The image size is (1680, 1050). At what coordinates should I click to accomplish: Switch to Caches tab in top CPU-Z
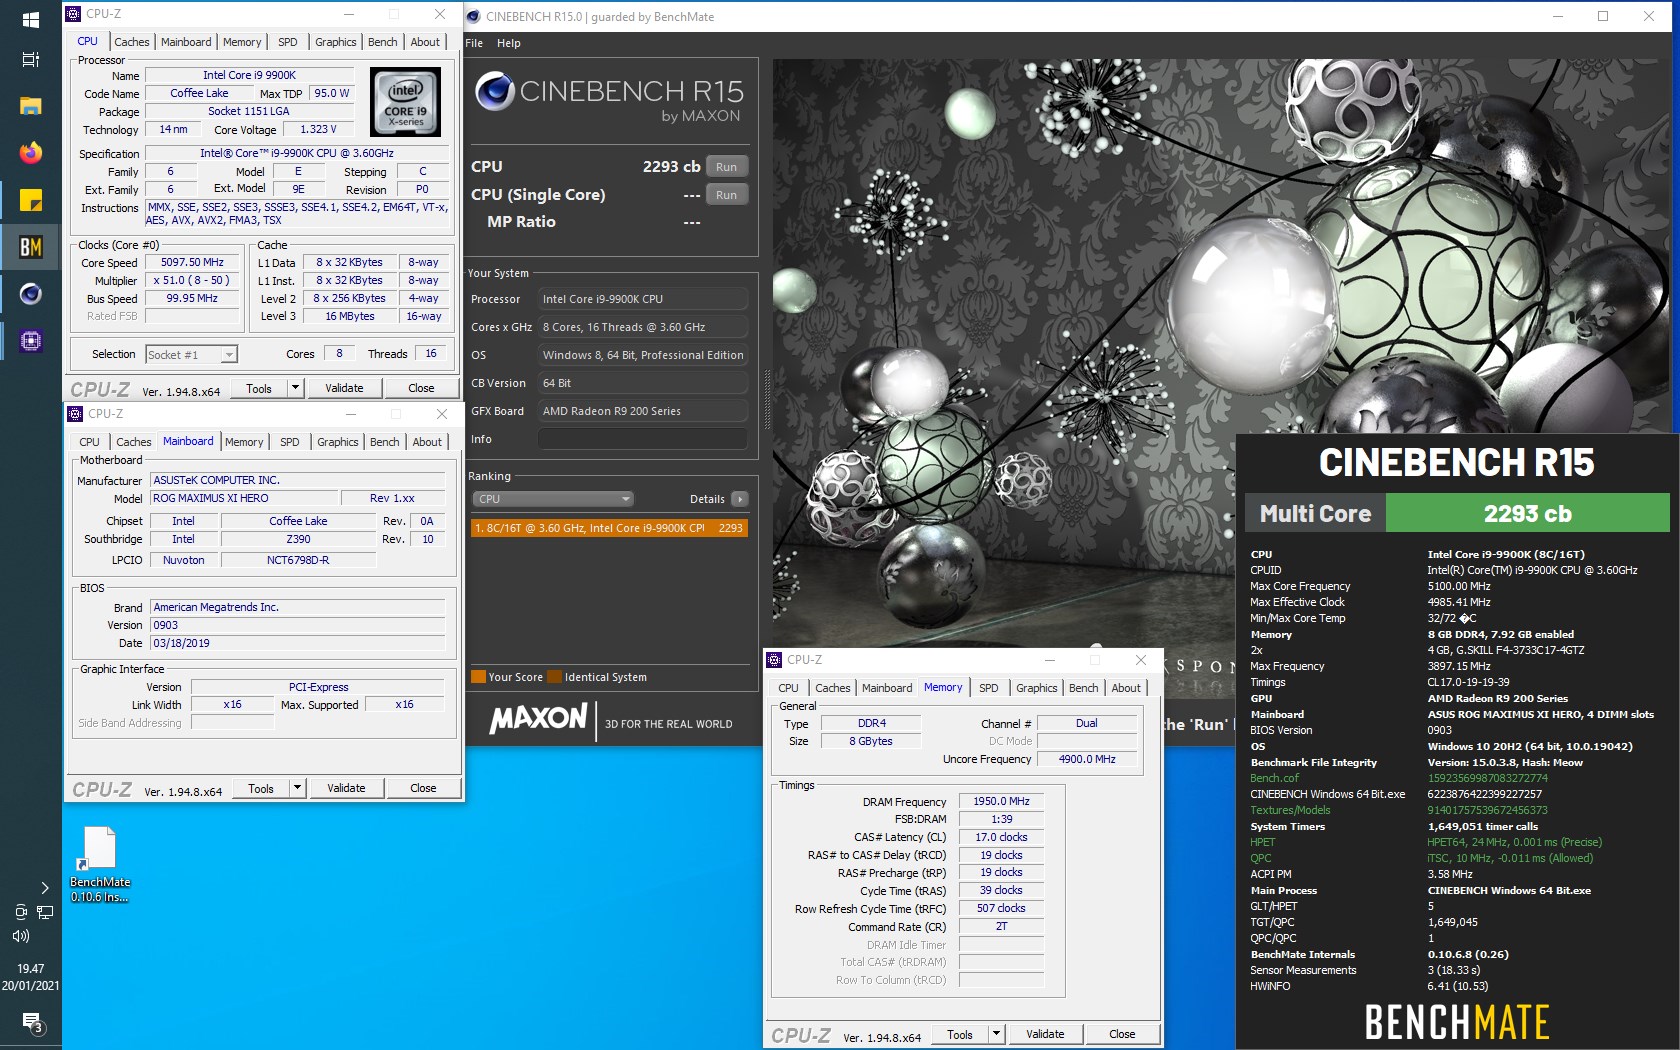[131, 42]
